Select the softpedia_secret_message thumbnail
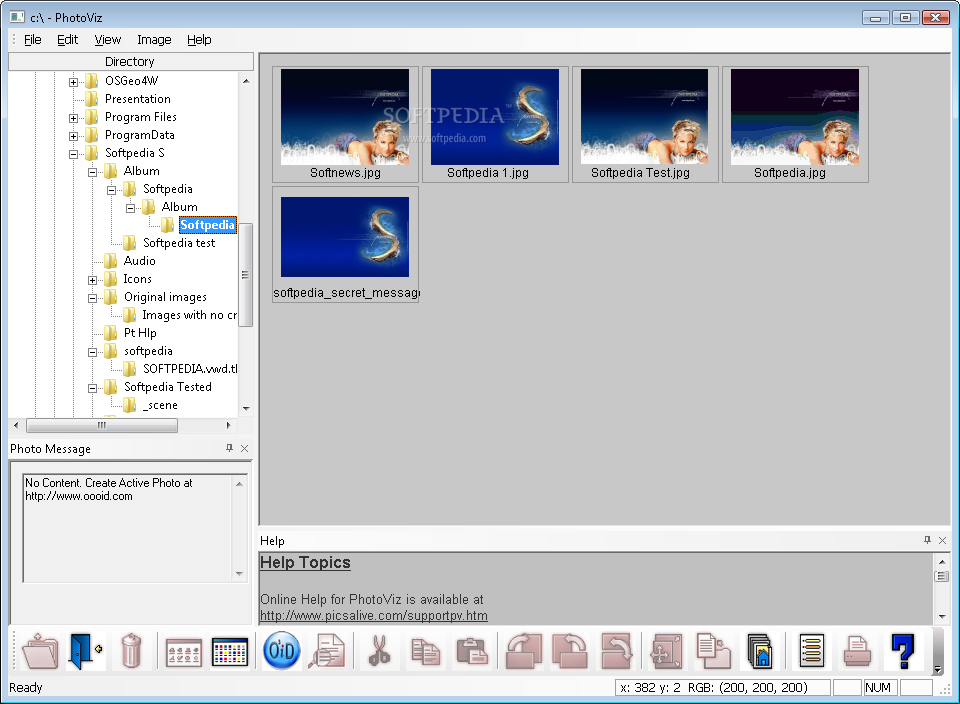Viewport: 960px width, 704px height. (345, 244)
